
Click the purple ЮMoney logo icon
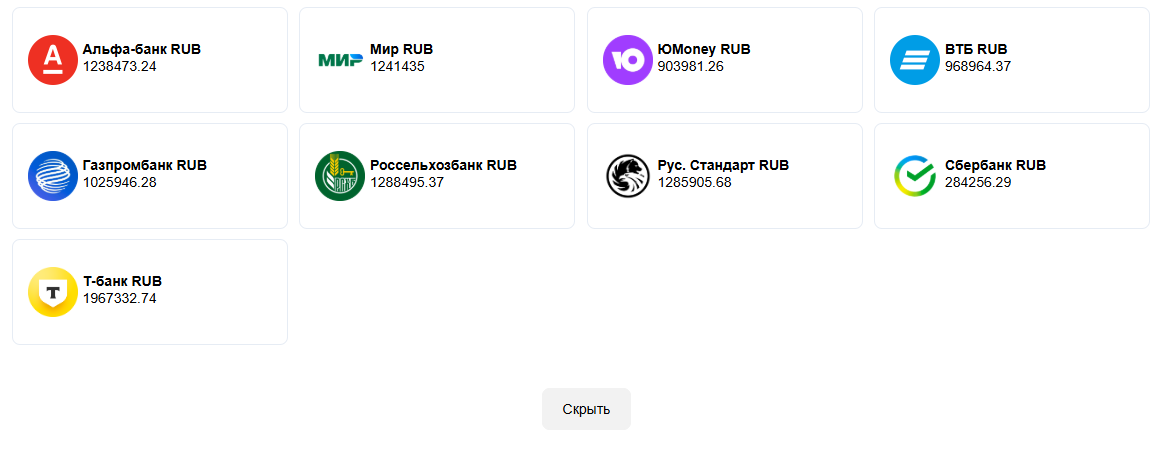coord(627,60)
